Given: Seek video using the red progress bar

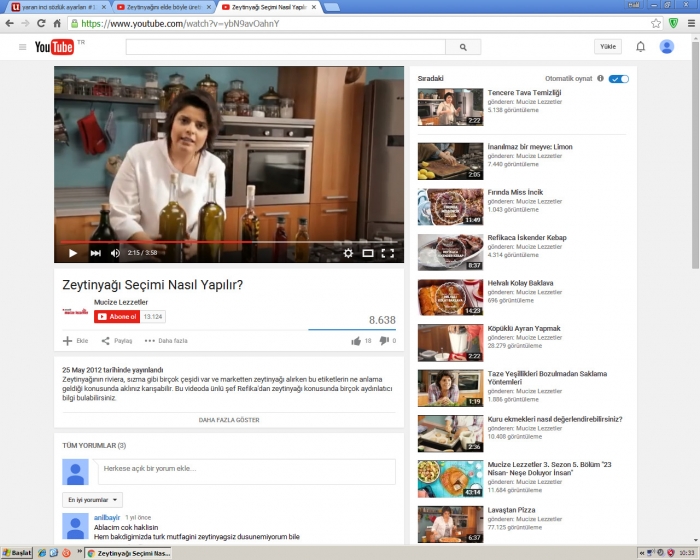Looking at the screenshot, I should tap(229, 242).
